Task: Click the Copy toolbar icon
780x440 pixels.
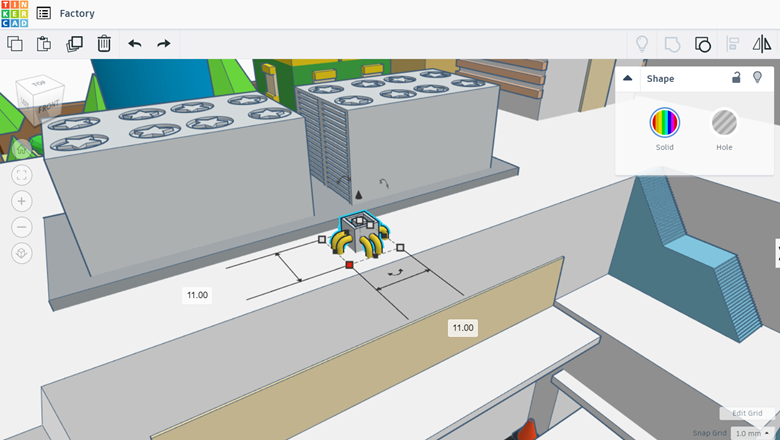Action: pos(15,44)
